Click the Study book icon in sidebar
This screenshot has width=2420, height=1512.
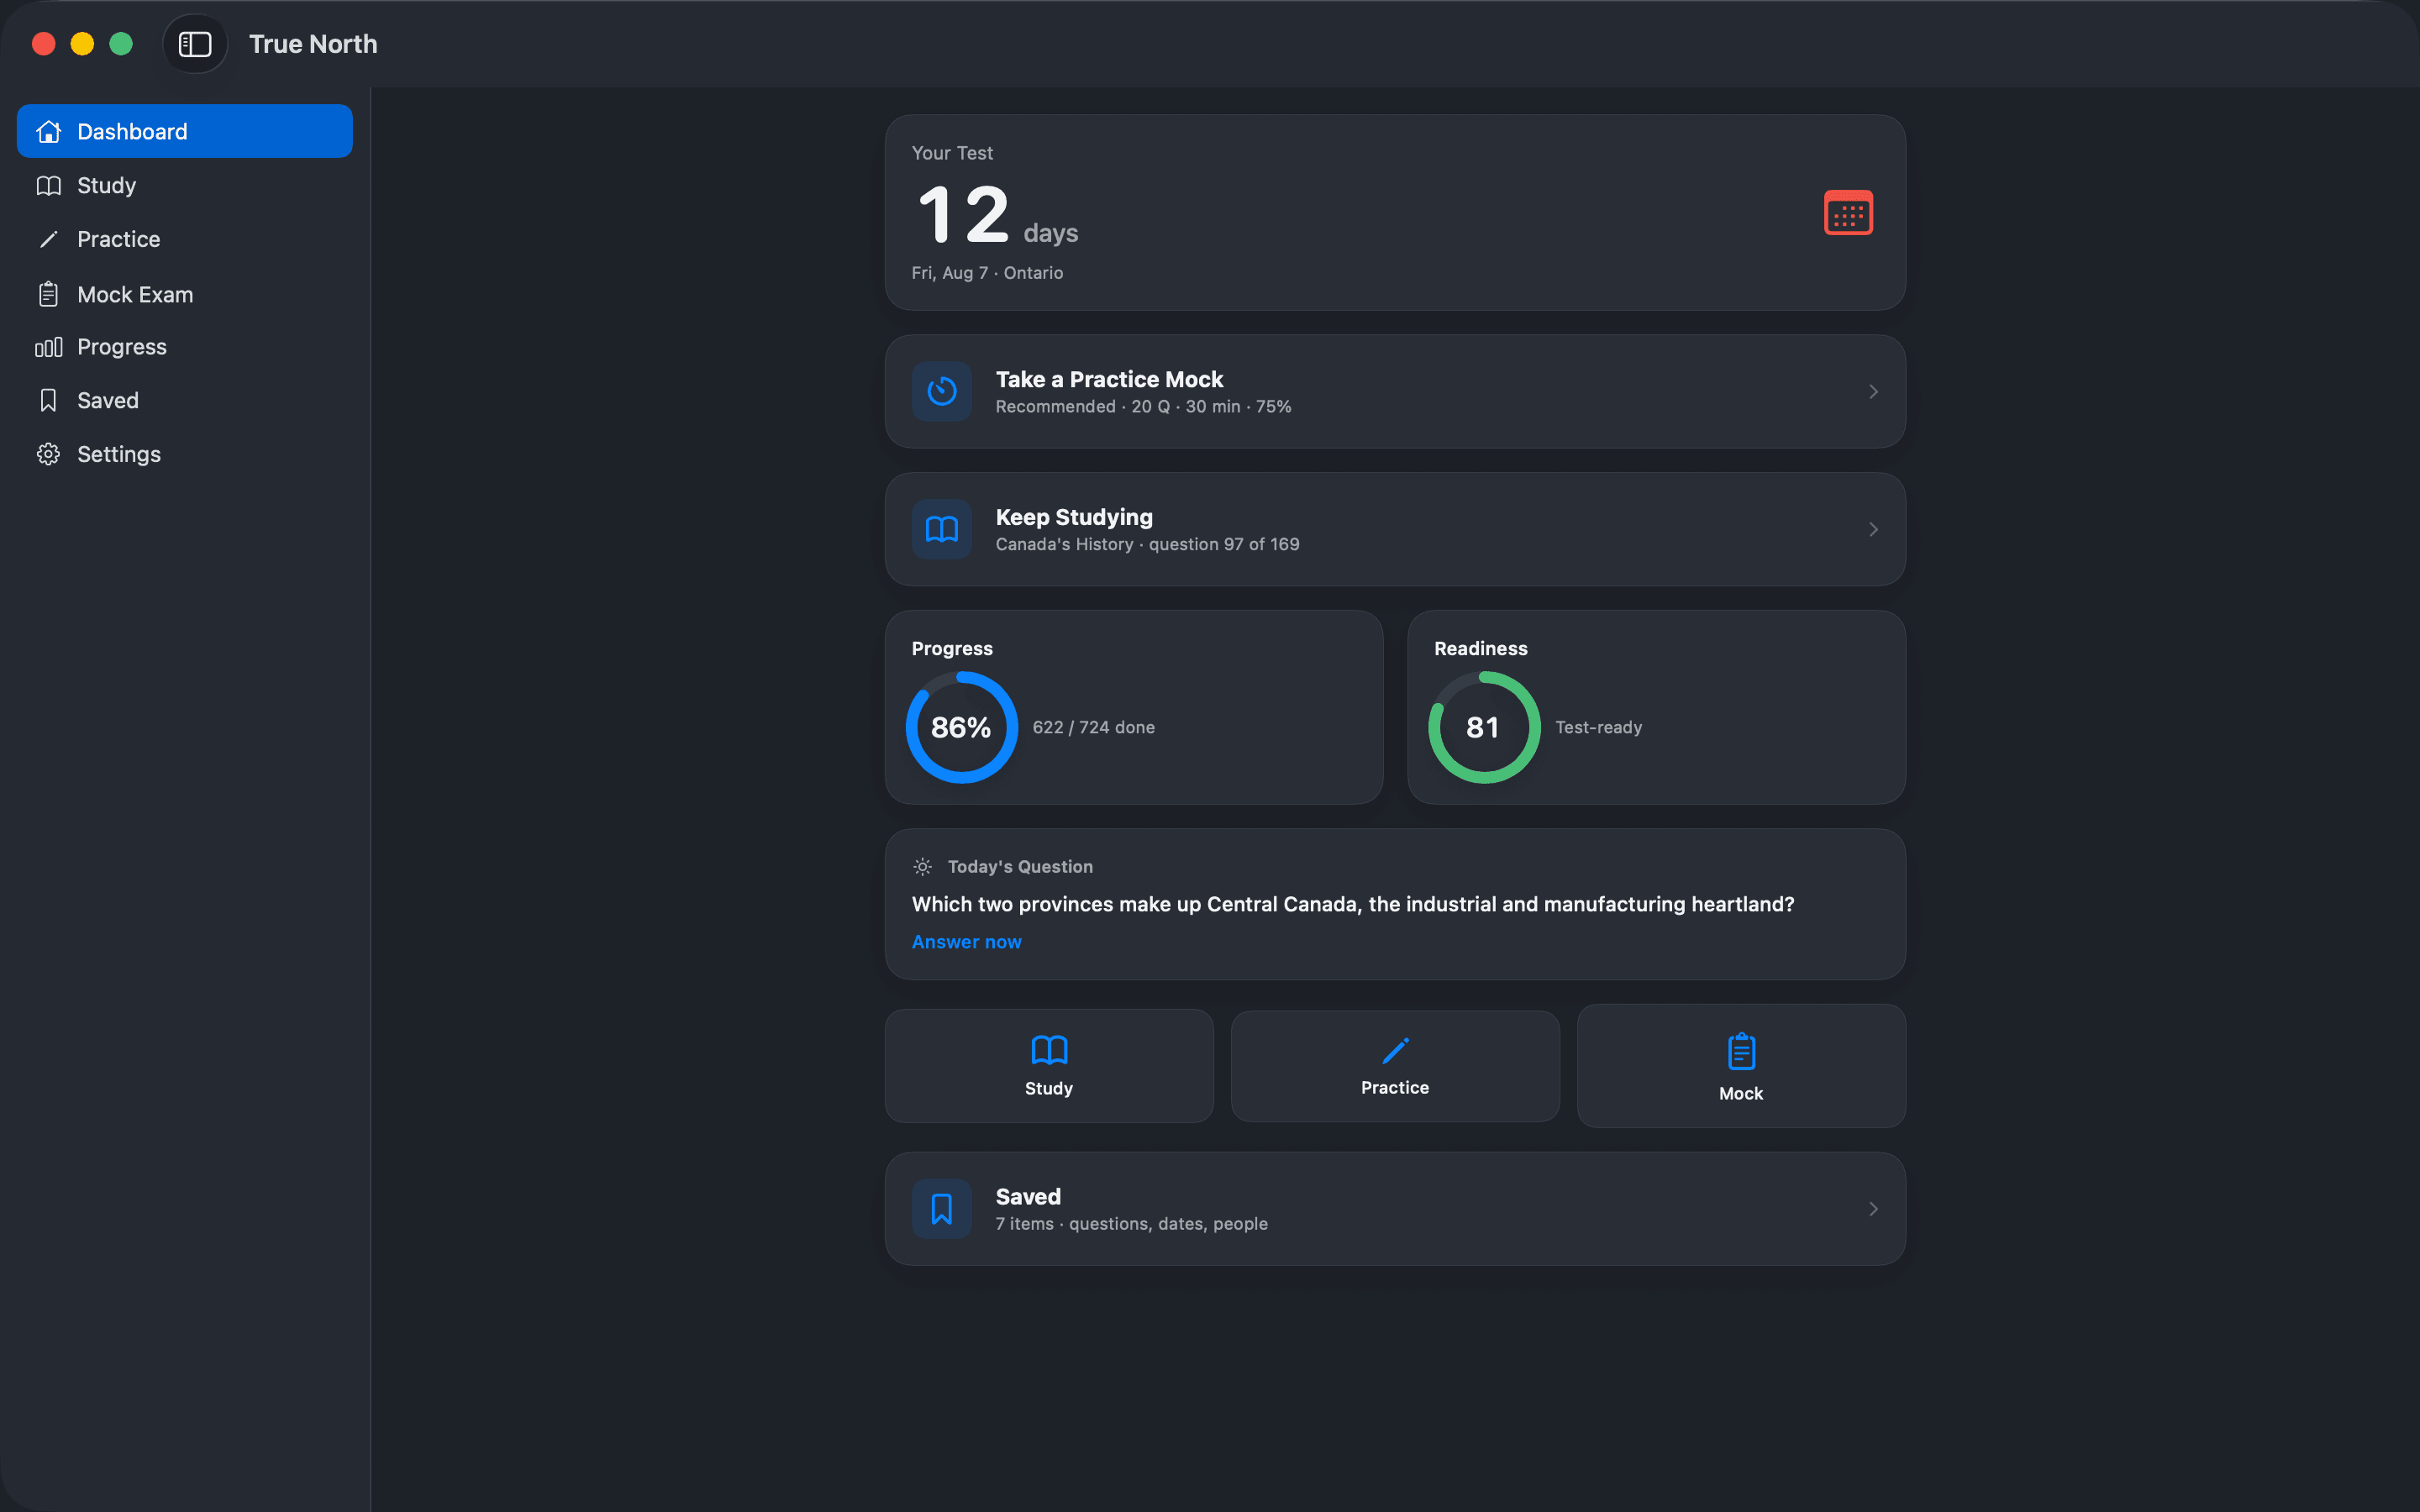(48, 186)
